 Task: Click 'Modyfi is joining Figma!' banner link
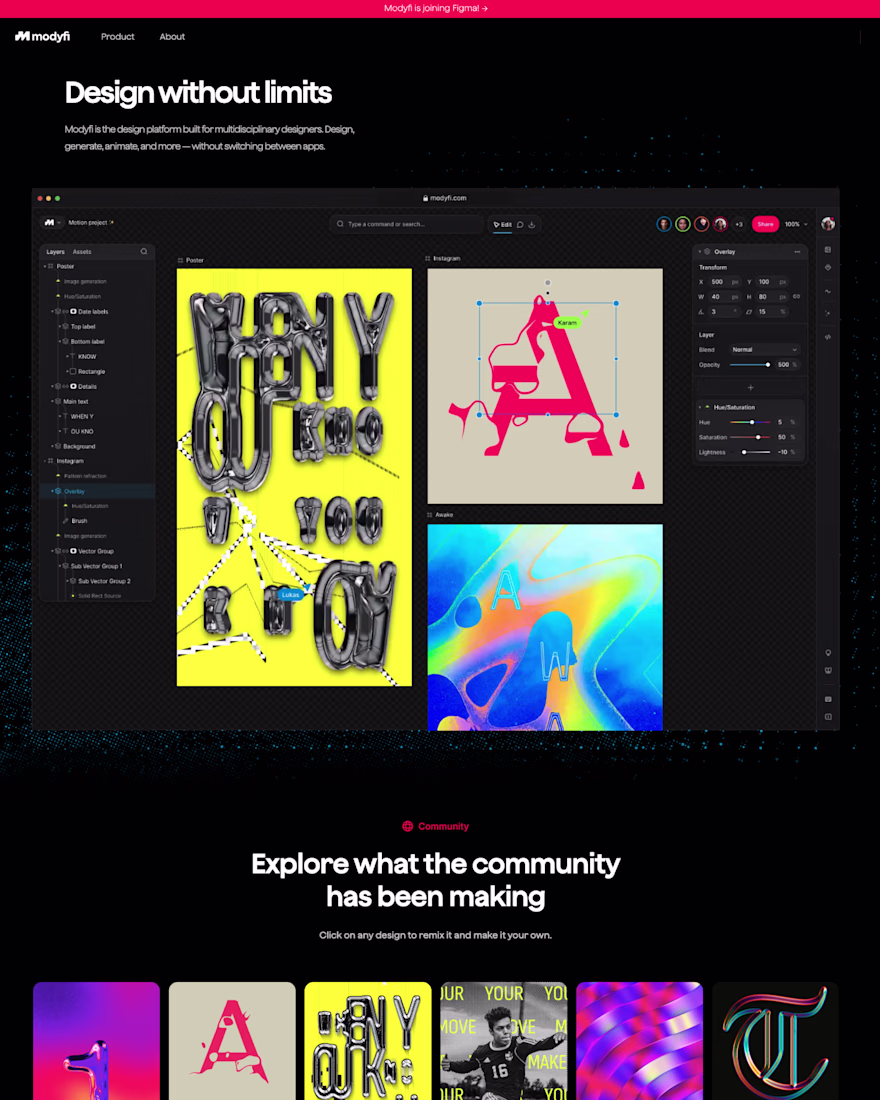(436, 8)
